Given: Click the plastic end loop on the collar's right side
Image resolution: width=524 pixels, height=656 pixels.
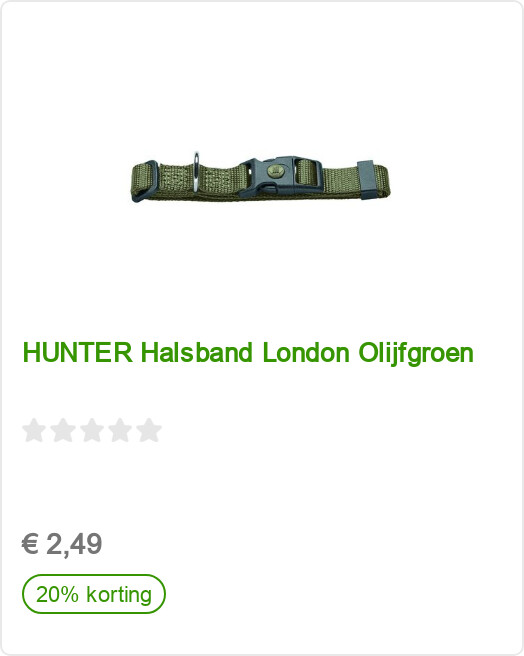Looking at the screenshot, I should click(365, 180).
